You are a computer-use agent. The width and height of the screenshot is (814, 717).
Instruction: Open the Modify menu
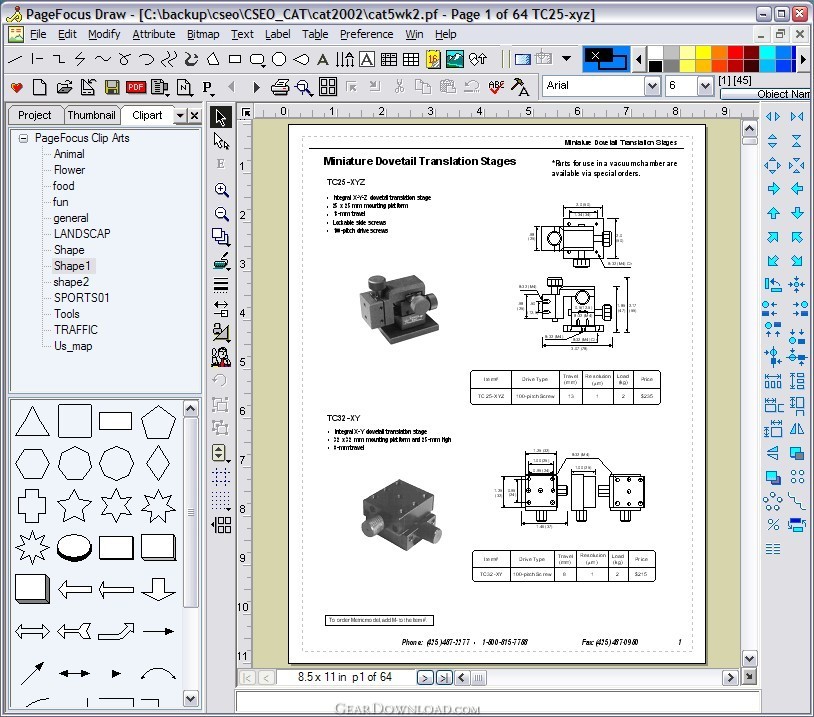pos(104,34)
